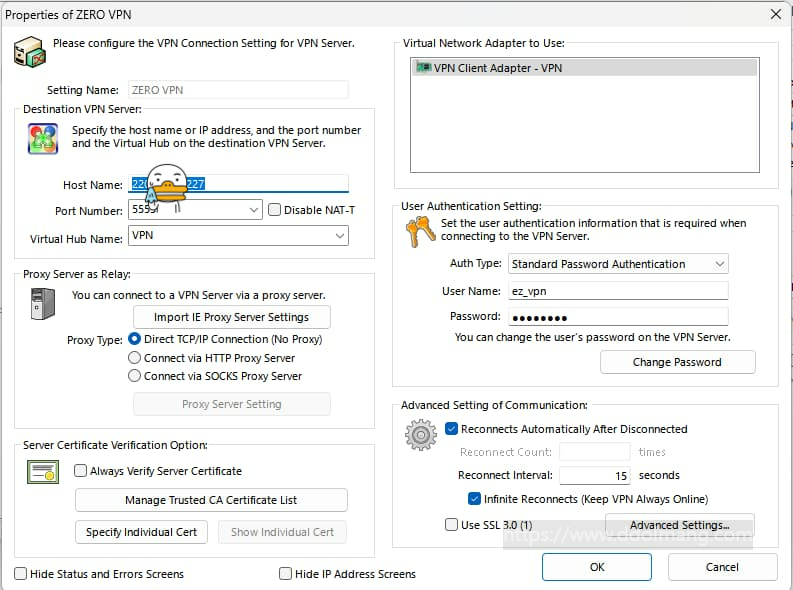The width and height of the screenshot is (793, 590).
Task: Click the advanced communication gear icon
Action: [420, 435]
